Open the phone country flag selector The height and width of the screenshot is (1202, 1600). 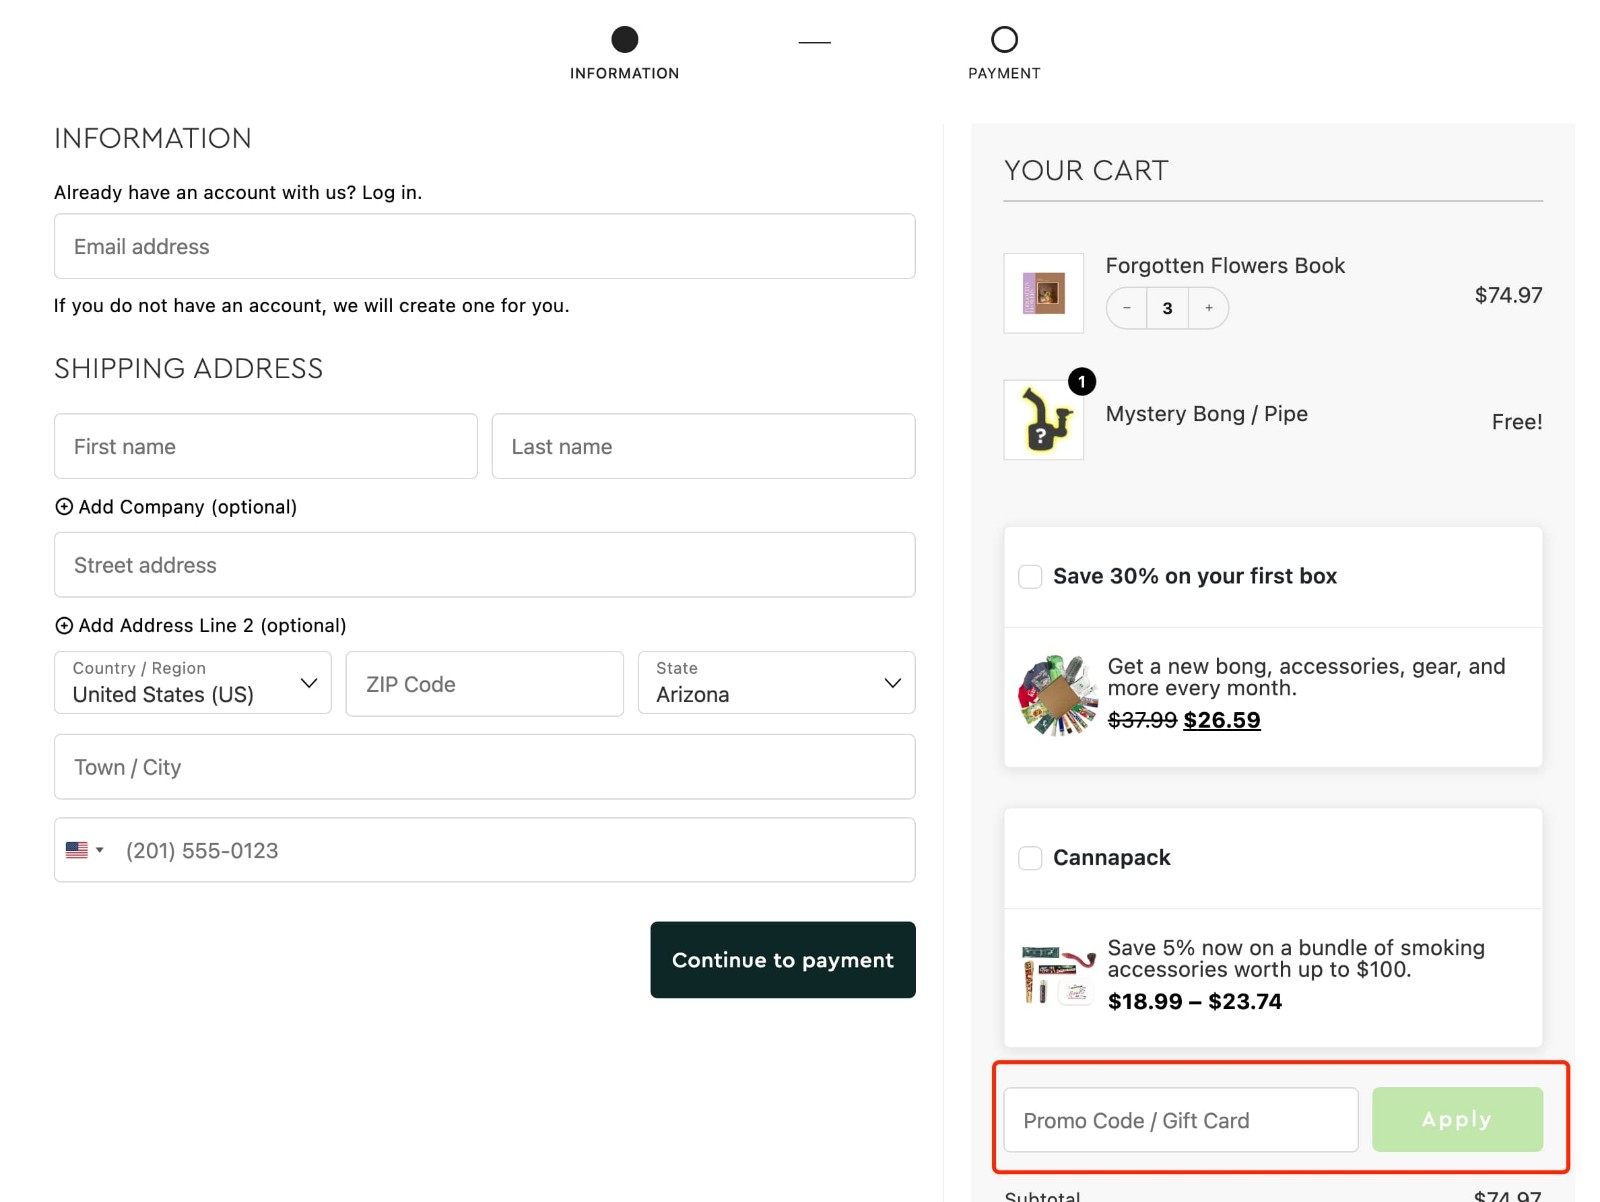click(x=85, y=849)
